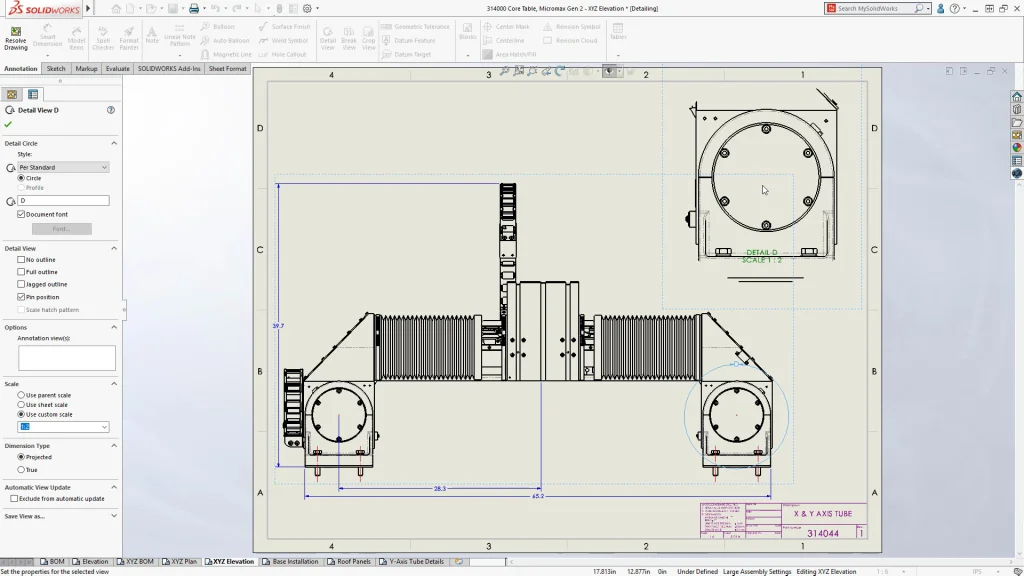The height and width of the screenshot is (576, 1024).
Task: Click the Zoom to Fit view icon
Action: pyautogui.click(x=506, y=72)
